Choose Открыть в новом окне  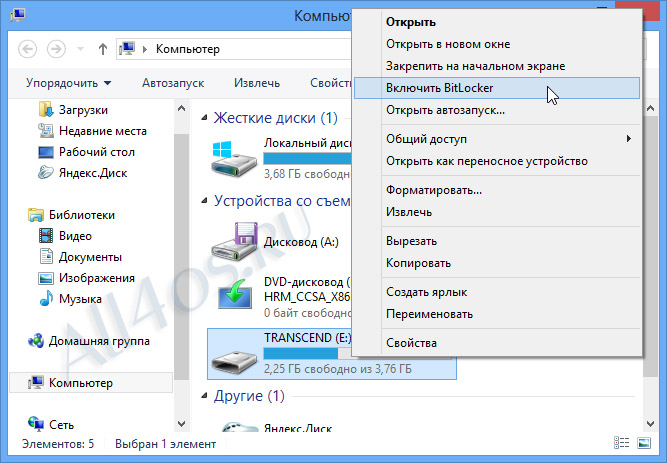(497, 44)
